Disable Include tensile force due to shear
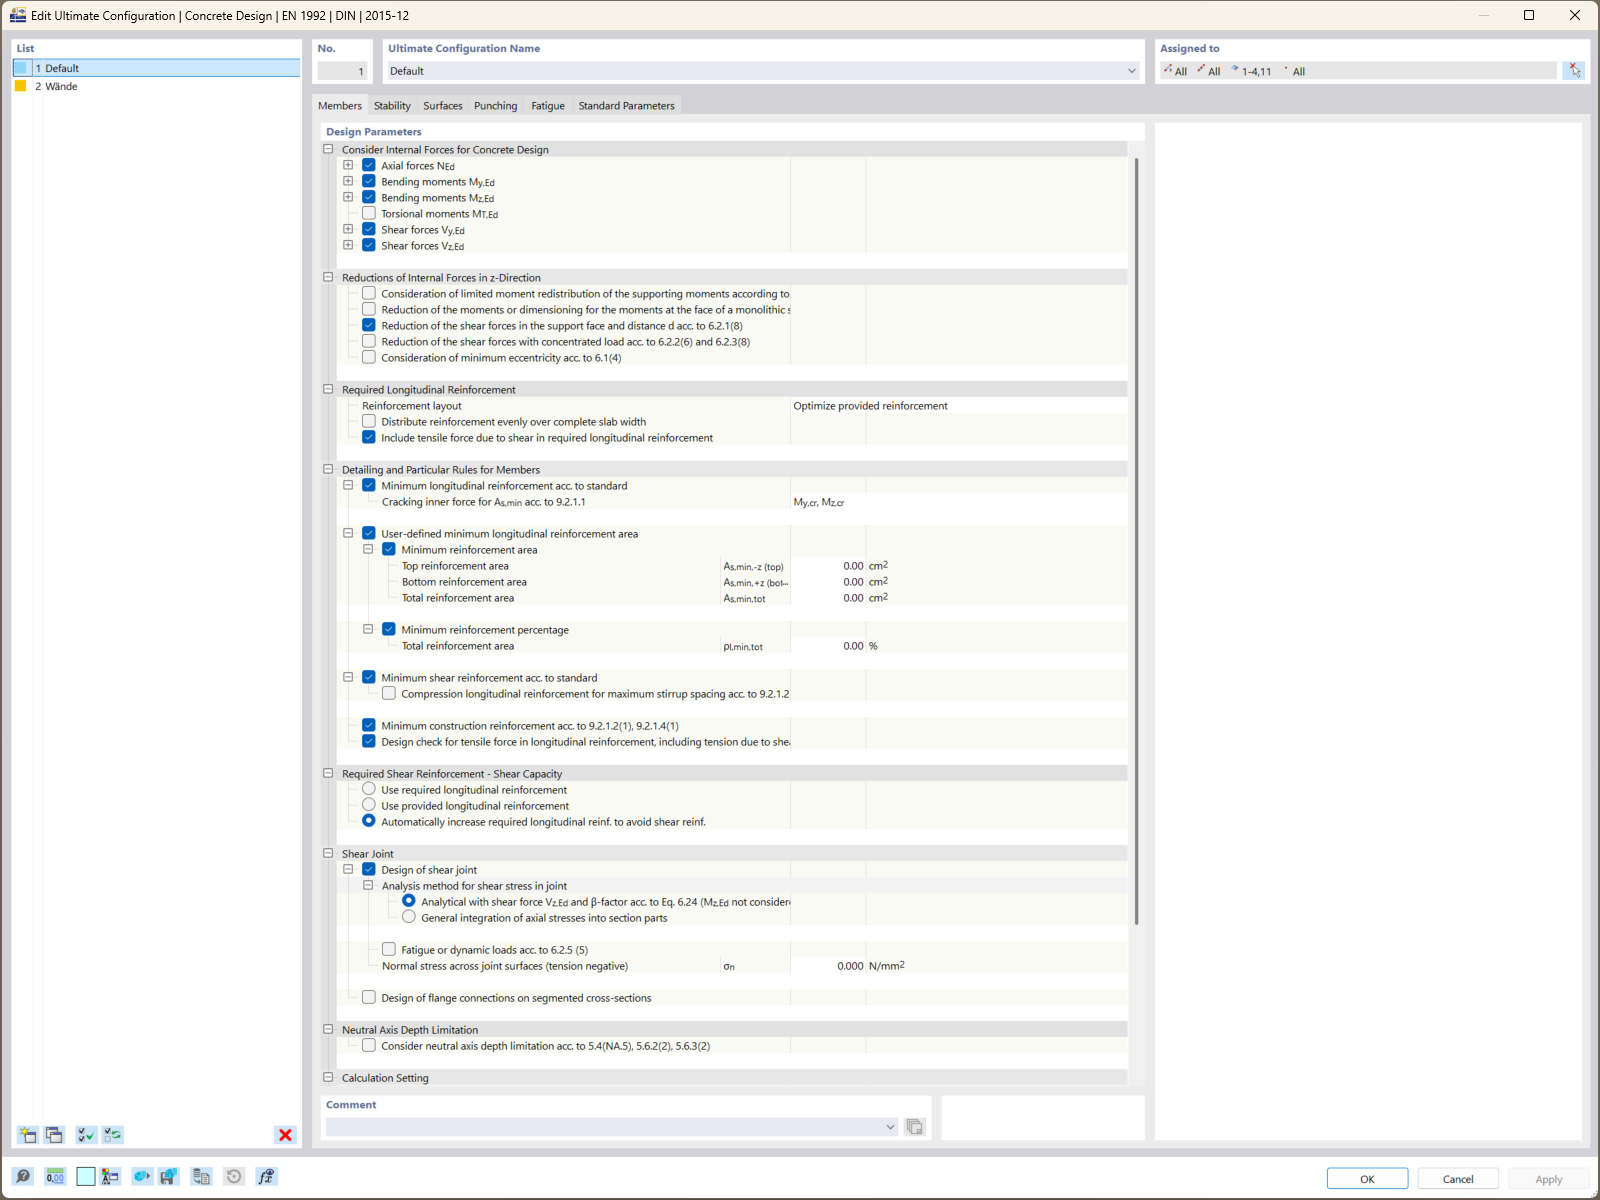The image size is (1600, 1200). tap(369, 437)
